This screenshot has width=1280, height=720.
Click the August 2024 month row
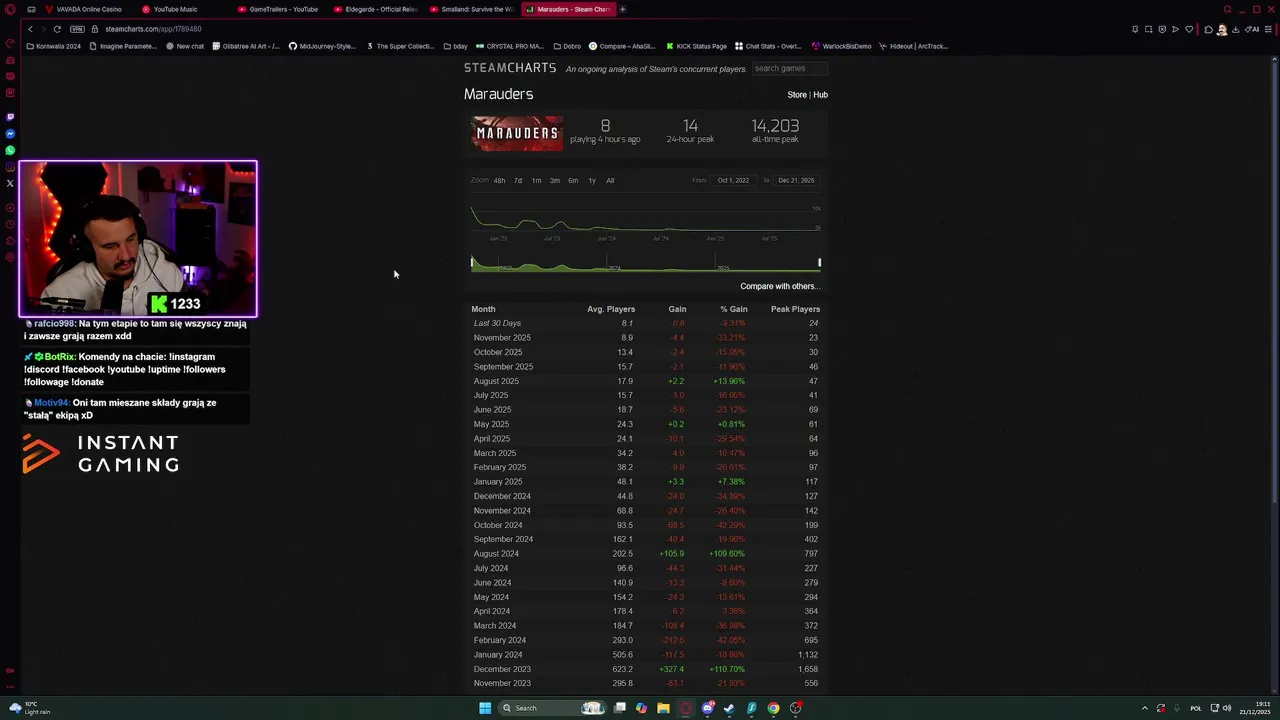(646, 554)
